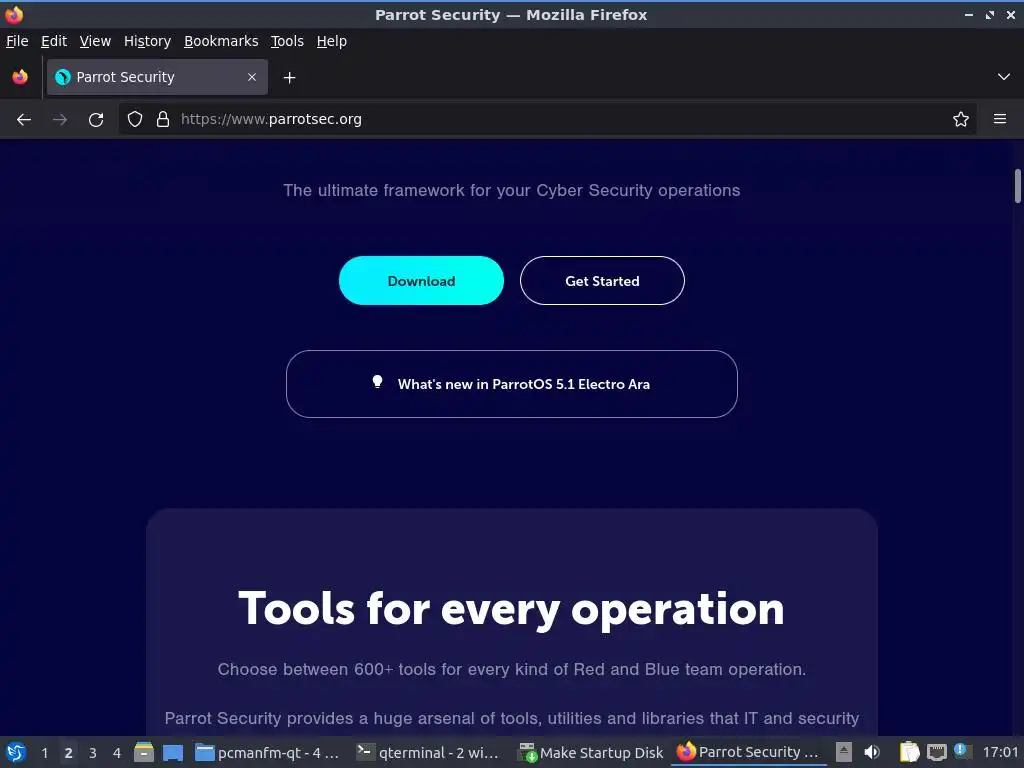Bookmark this page with the star
The width and height of the screenshot is (1024, 768).
(x=961, y=120)
